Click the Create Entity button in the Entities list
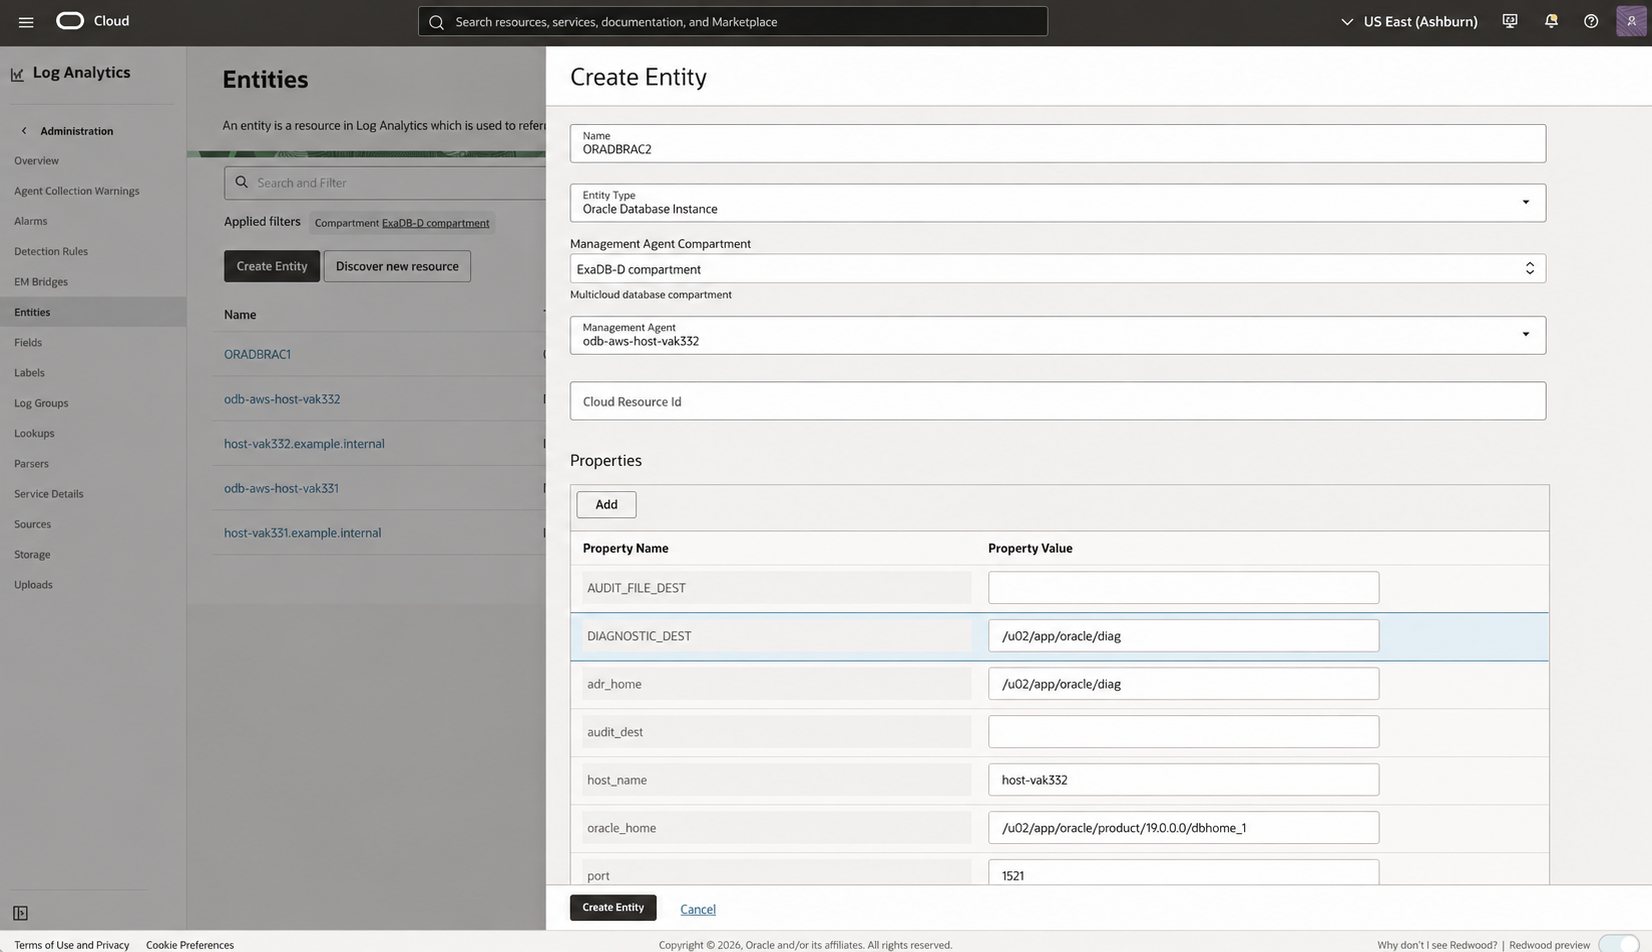 pyautogui.click(x=272, y=266)
